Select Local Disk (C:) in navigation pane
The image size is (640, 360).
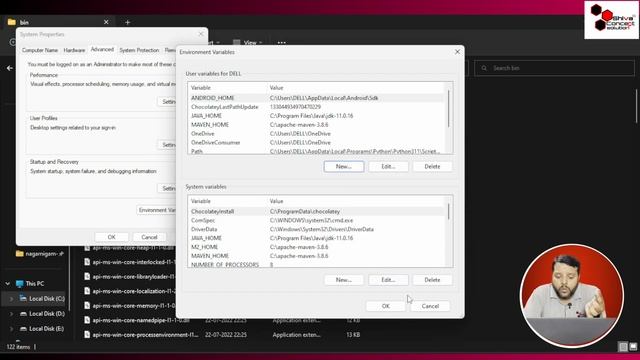pyautogui.click(x=42, y=299)
